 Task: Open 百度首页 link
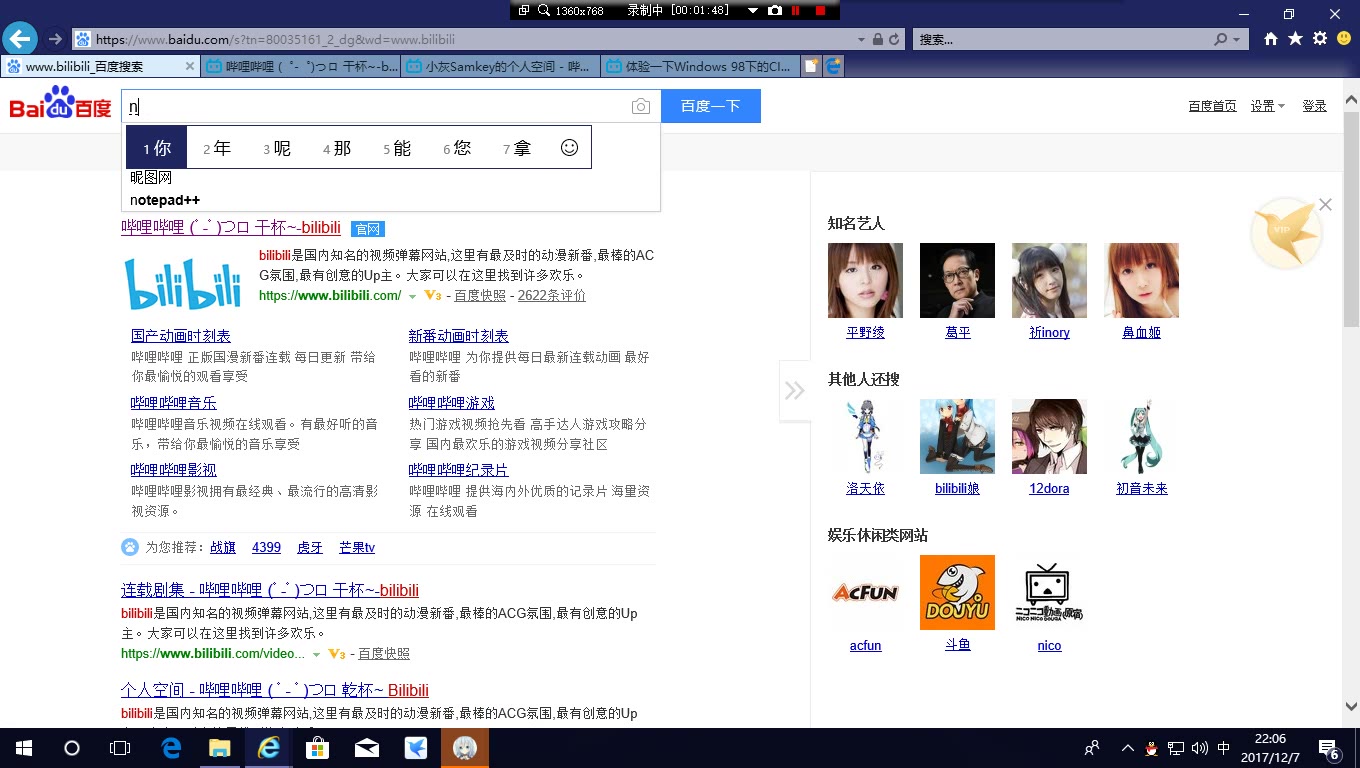pos(1212,106)
